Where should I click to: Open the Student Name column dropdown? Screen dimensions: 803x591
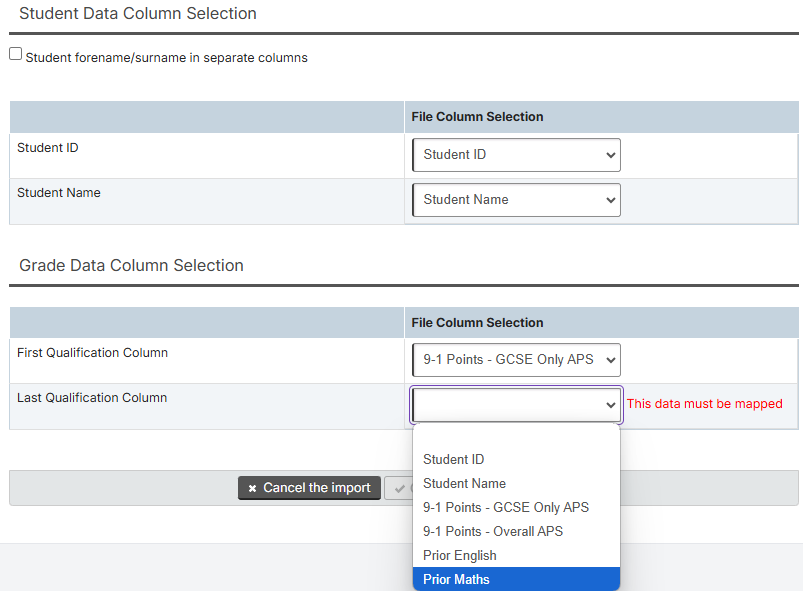tap(516, 200)
